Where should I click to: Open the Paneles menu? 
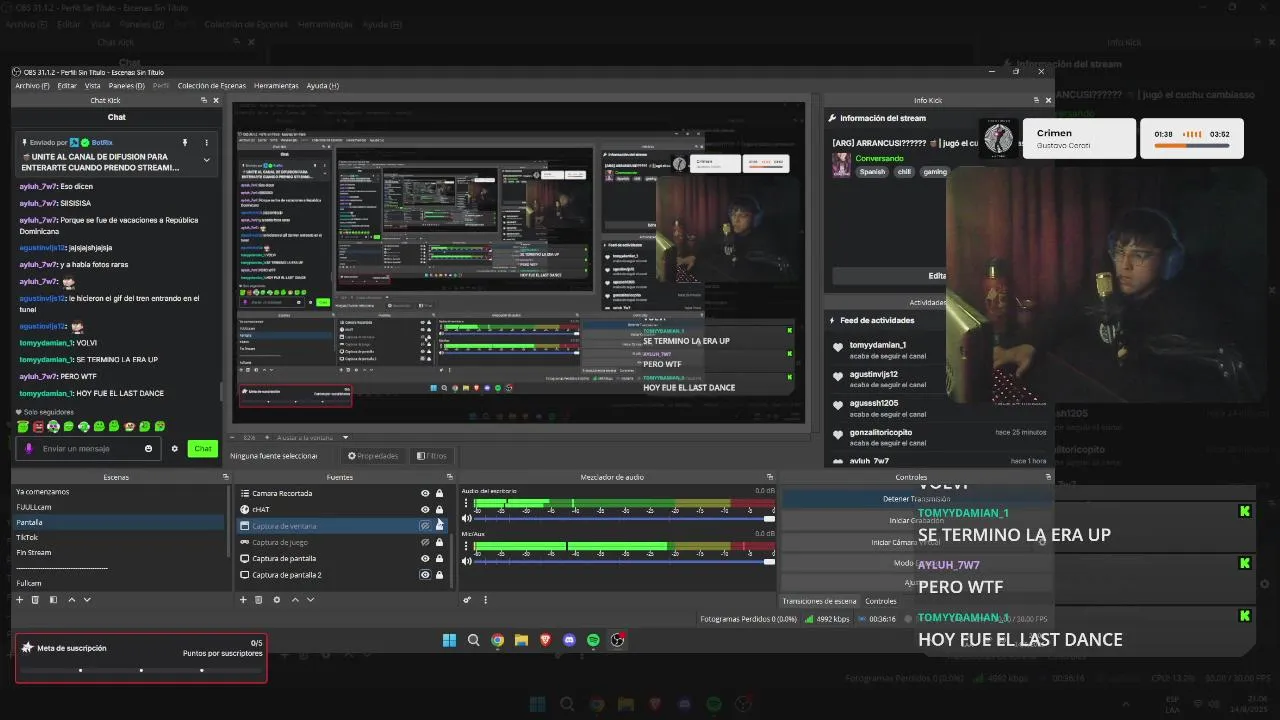click(126, 85)
